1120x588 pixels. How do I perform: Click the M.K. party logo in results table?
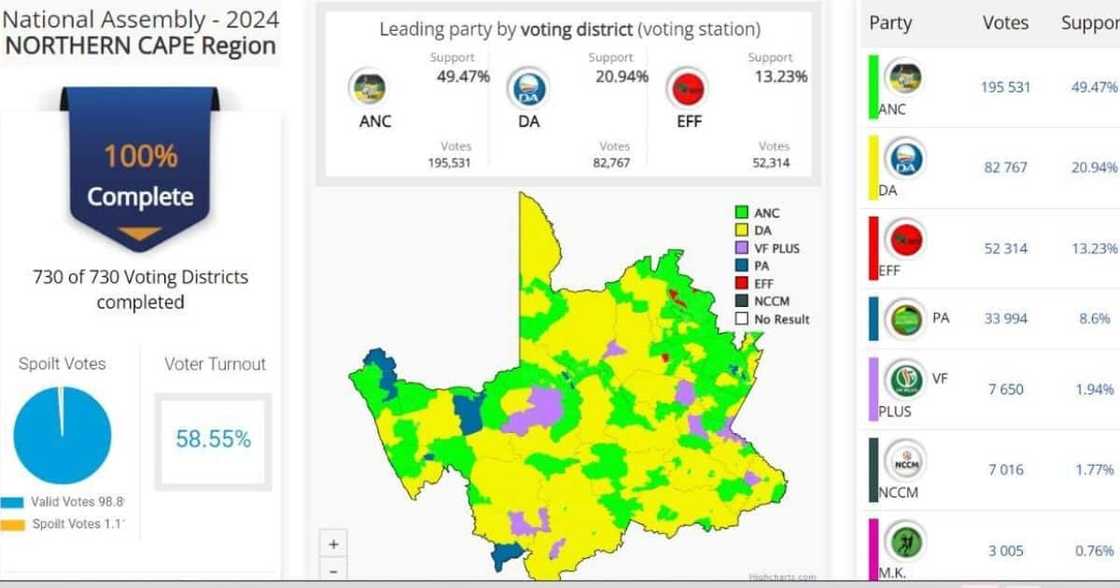pos(906,541)
